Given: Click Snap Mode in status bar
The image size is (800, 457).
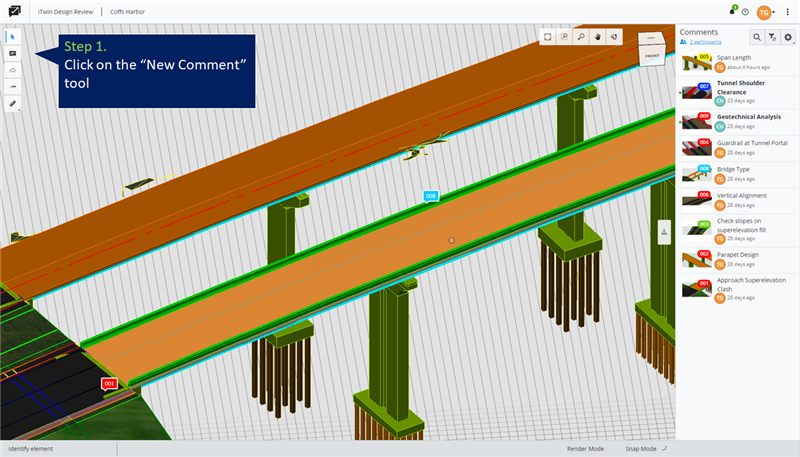Looking at the screenshot, I should [x=641, y=449].
